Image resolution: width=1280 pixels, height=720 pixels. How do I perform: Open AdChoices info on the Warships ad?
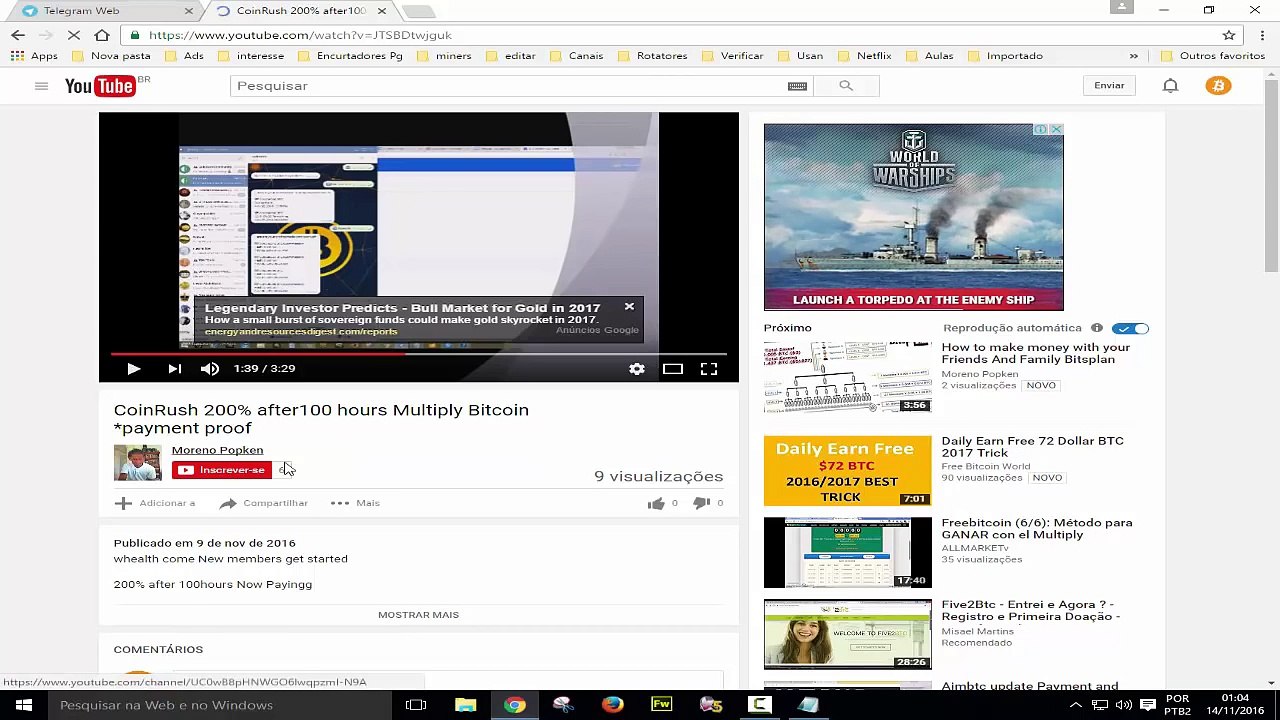[1041, 130]
